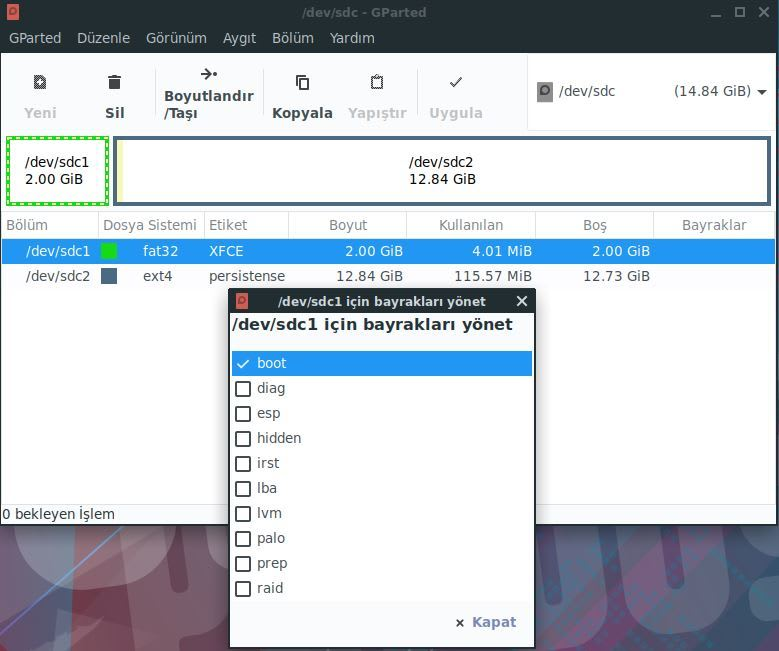Screen dimensions: 779x651
Task: Click the blue ext4 color swatch
Action: pos(109,276)
